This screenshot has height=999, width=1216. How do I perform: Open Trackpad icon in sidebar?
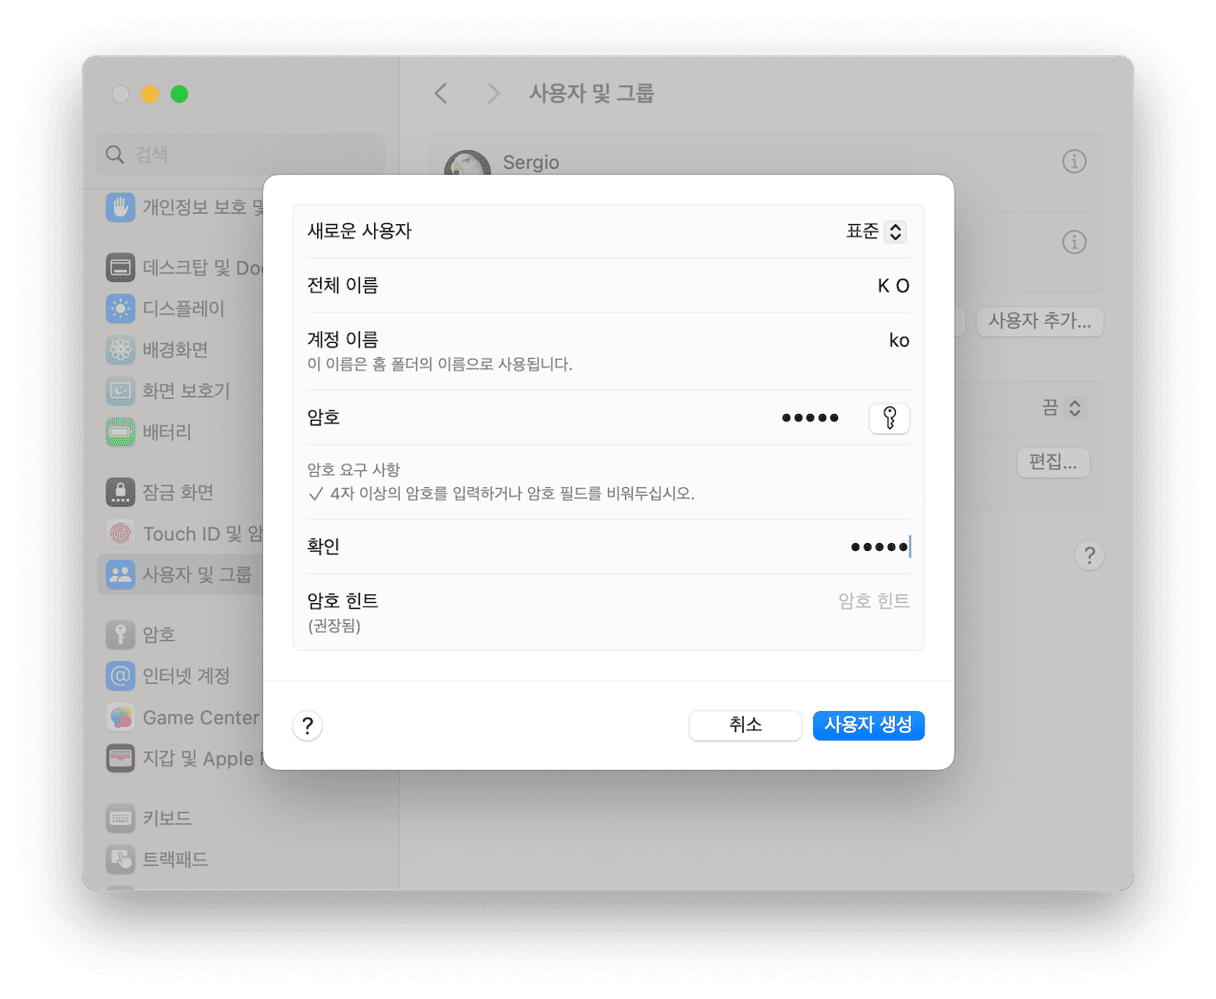pos(120,859)
